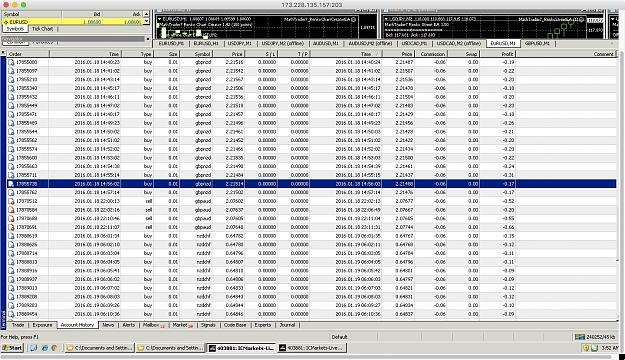
Task: Sort by the Symbol column header
Action: pyautogui.click(x=197, y=54)
